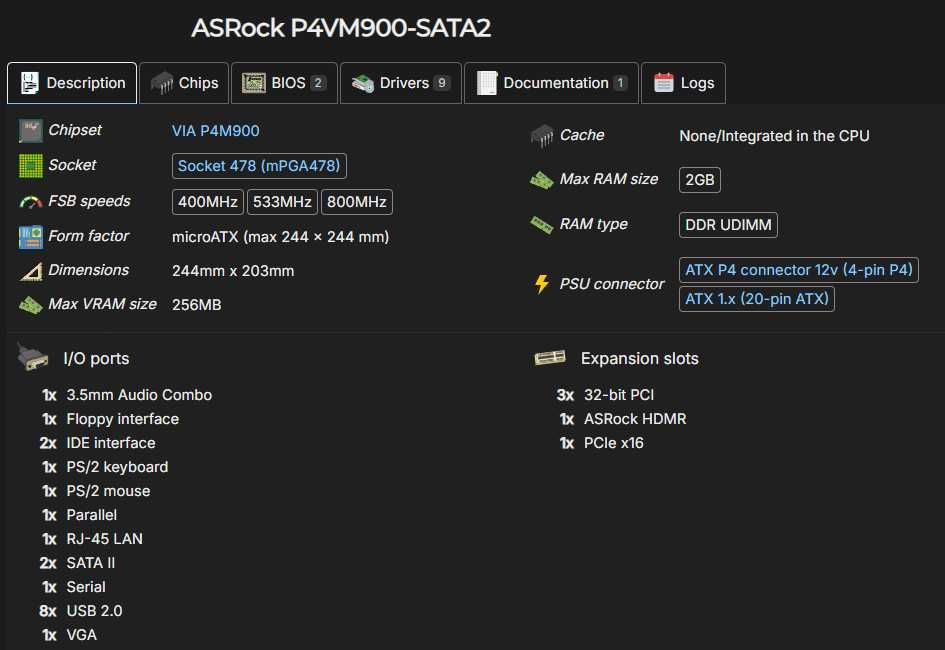The width and height of the screenshot is (945, 650).
Task: Click the Max RAM size memory icon
Action: [x=542, y=180]
